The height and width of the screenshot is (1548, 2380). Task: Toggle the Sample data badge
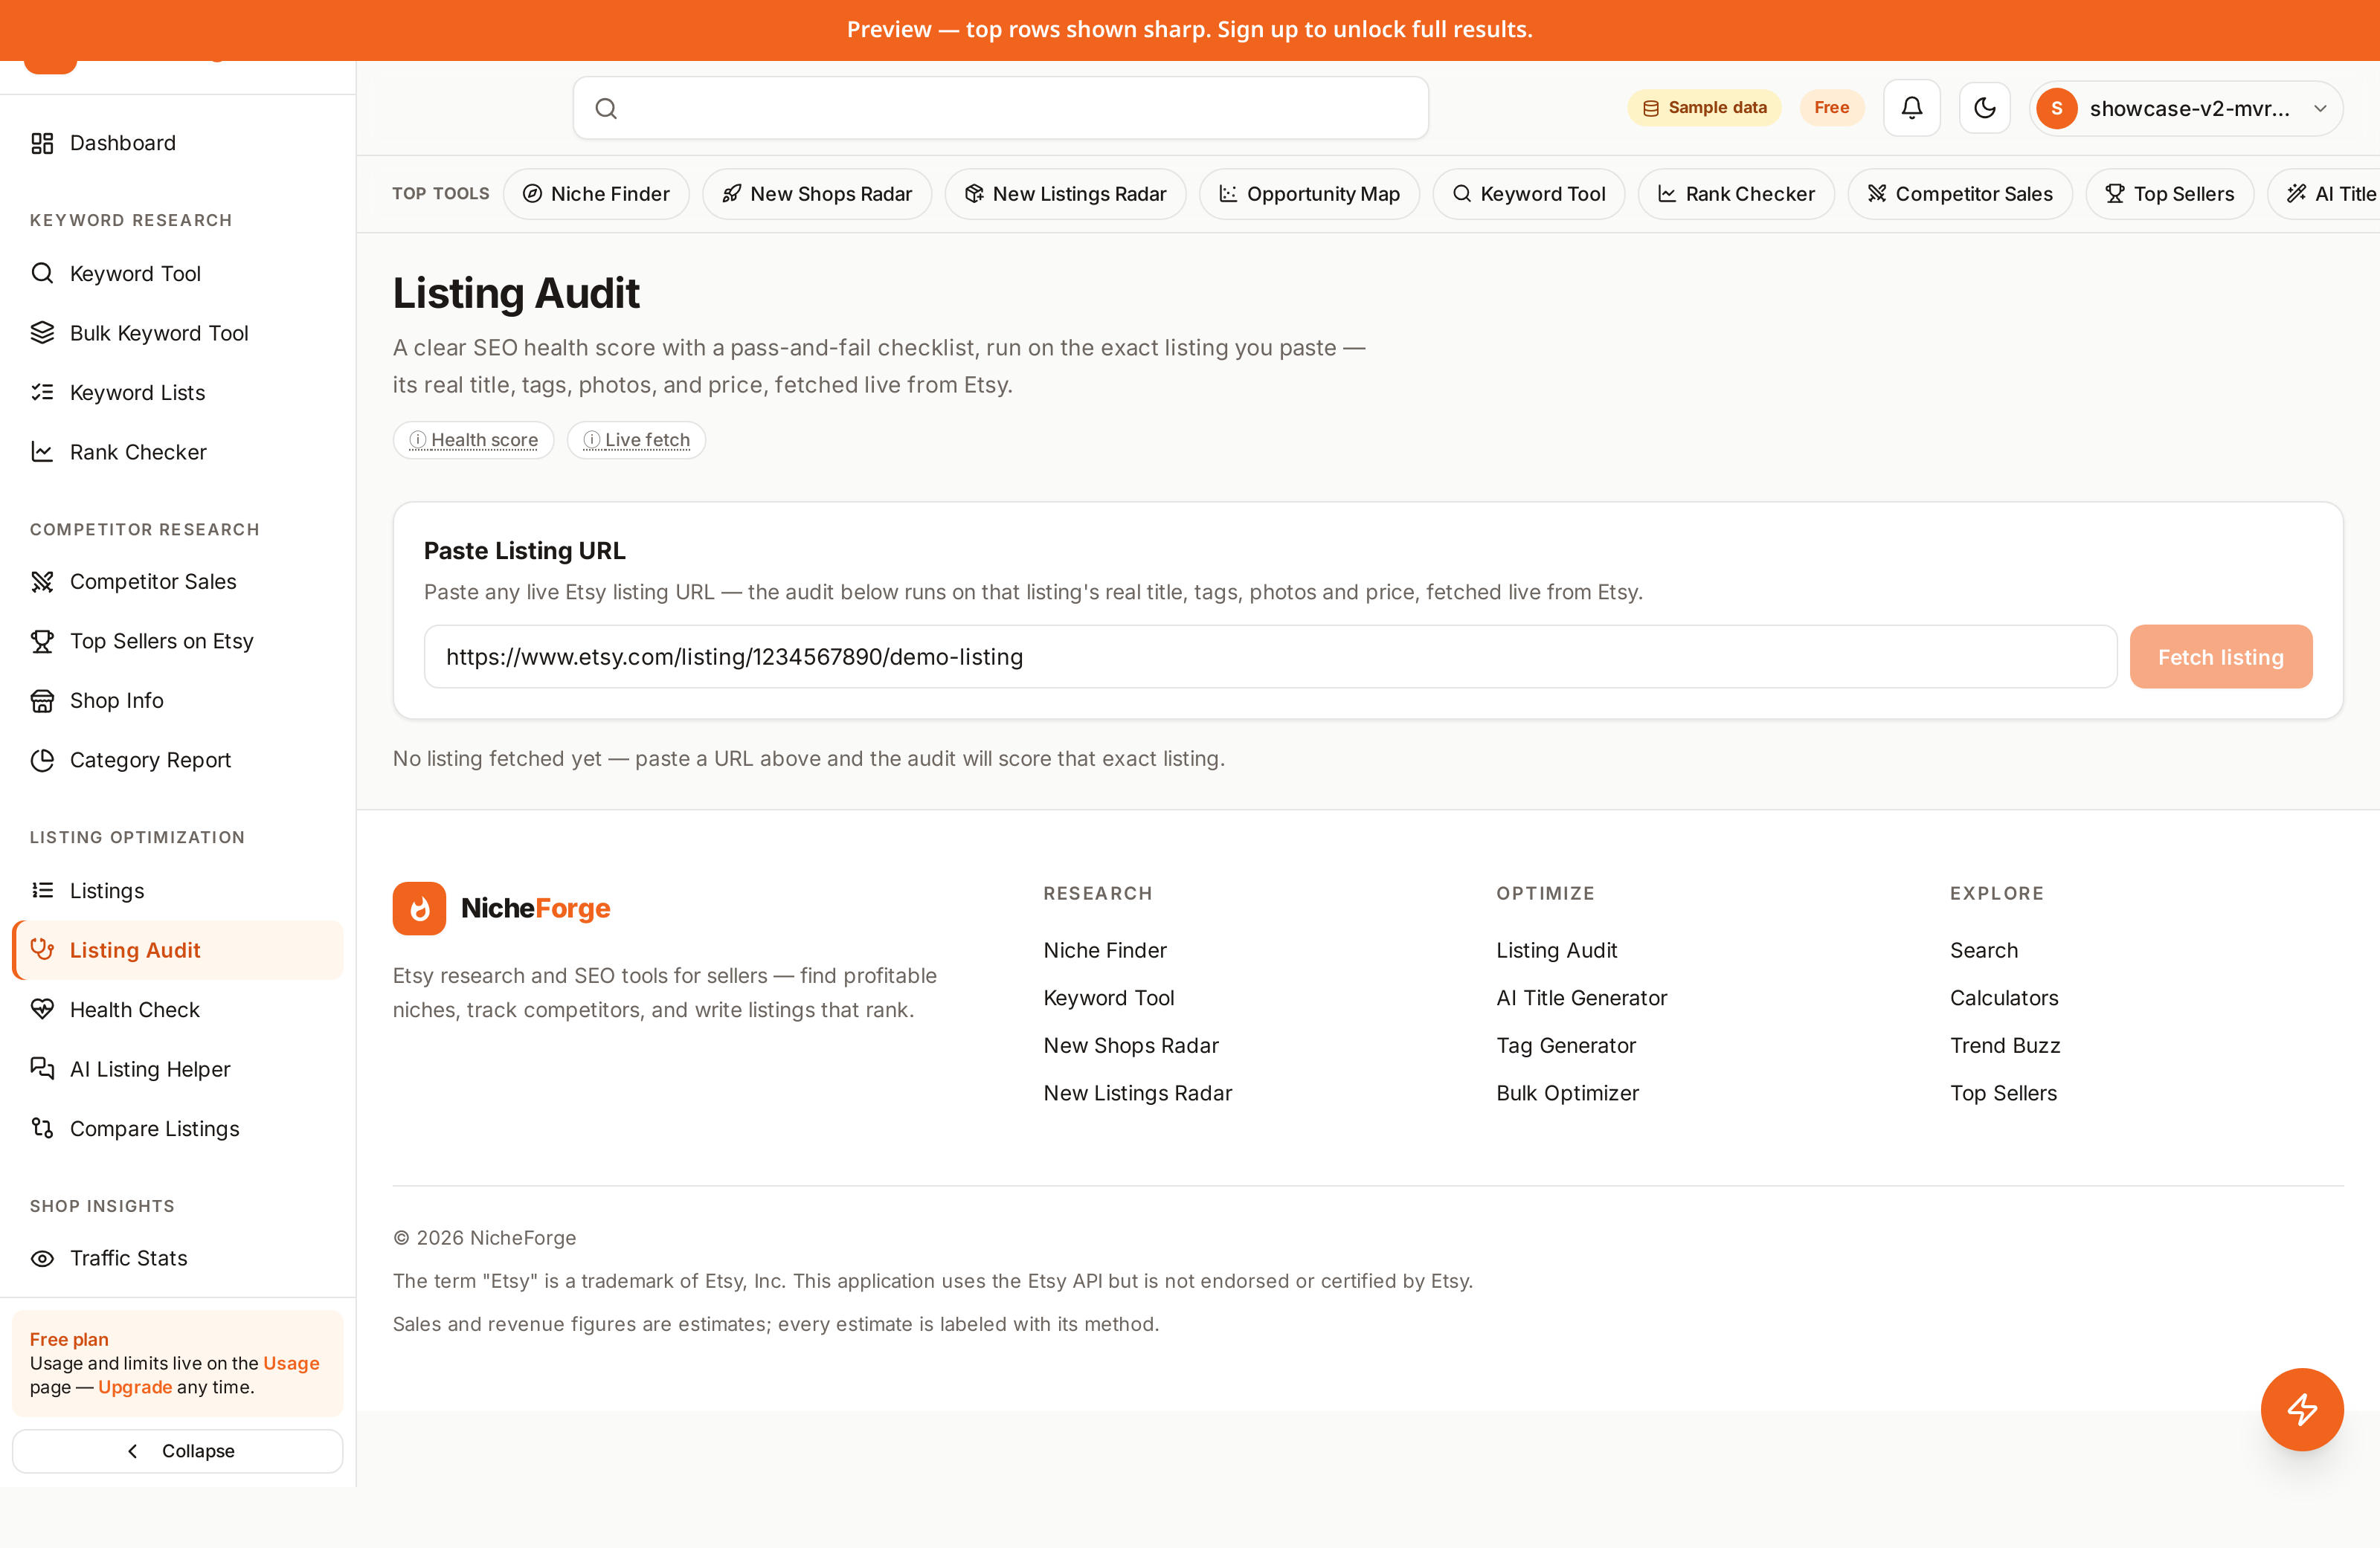pos(1704,108)
